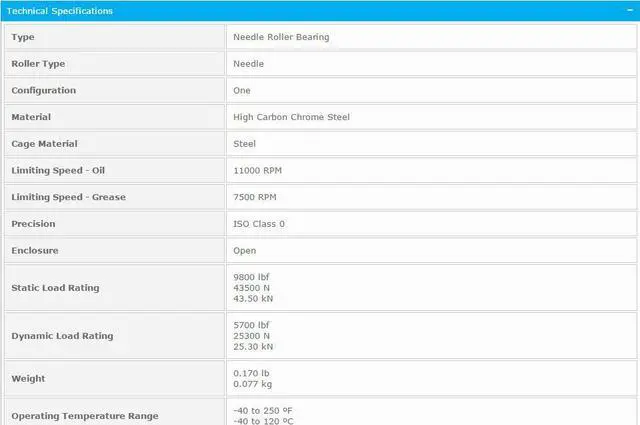Select the 7500 RPM grease speed value

(255, 197)
